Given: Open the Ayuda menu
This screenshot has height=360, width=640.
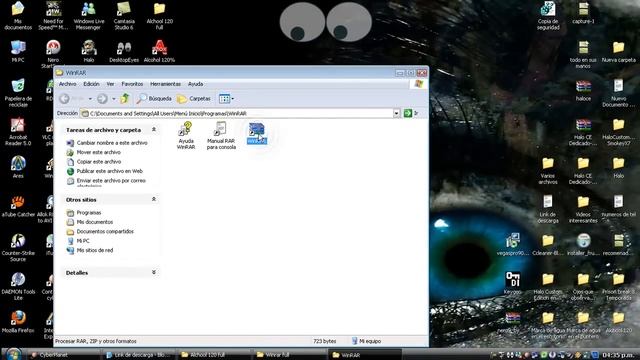Looking at the screenshot, I should (x=196, y=84).
